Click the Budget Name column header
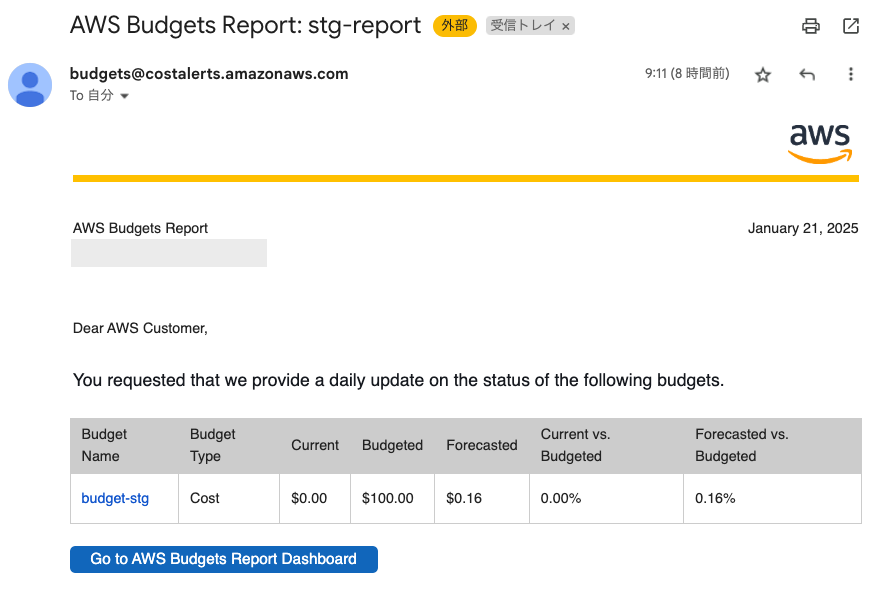This screenshot has width=887, height=598. 124,445
